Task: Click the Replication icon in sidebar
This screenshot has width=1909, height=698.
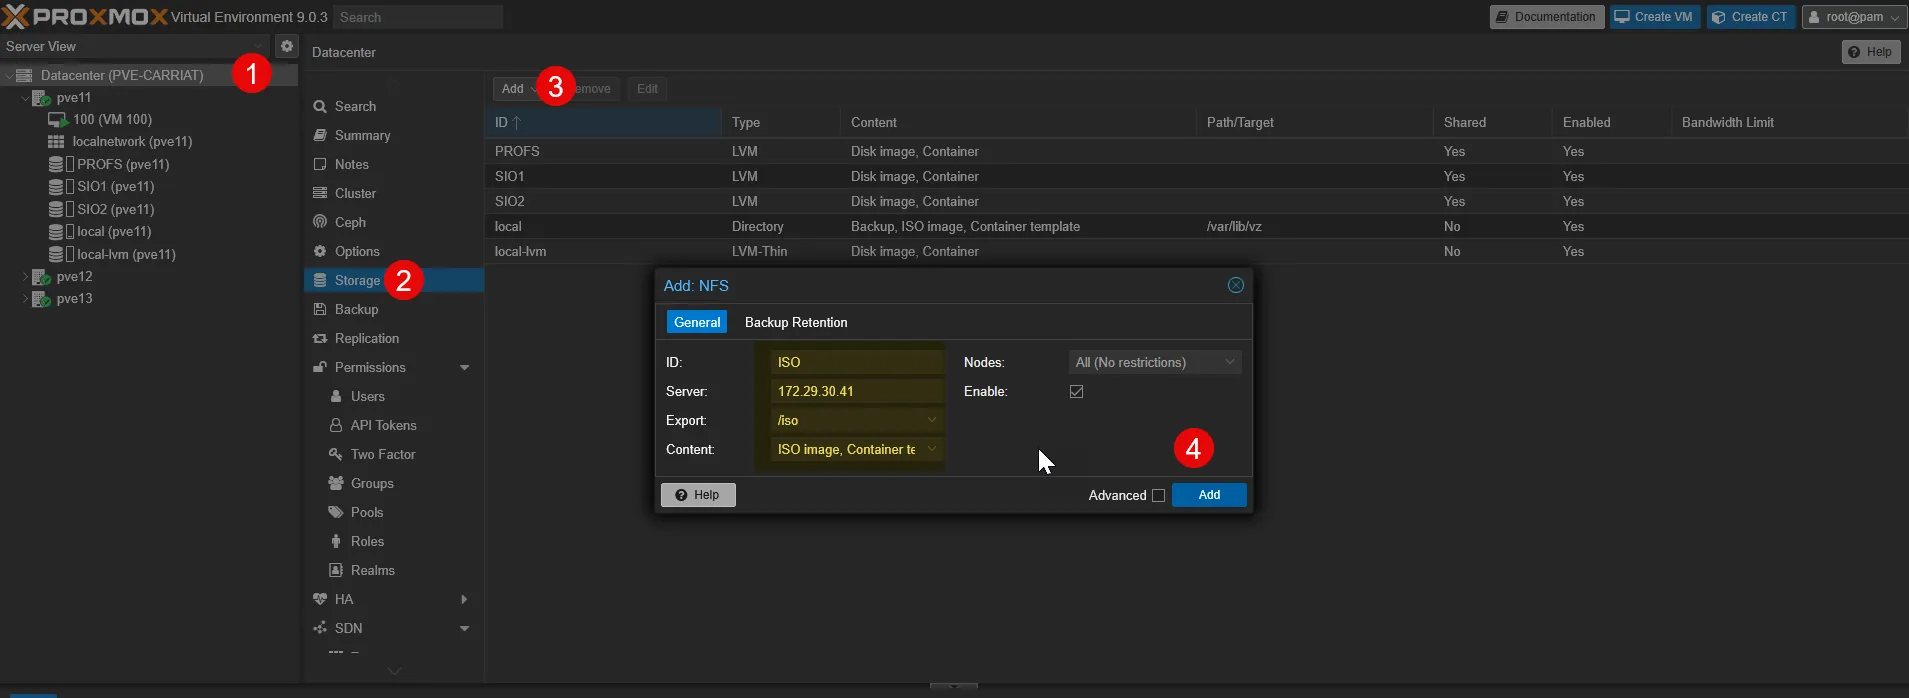Action: pyautogui.click(x=320, y=339)
